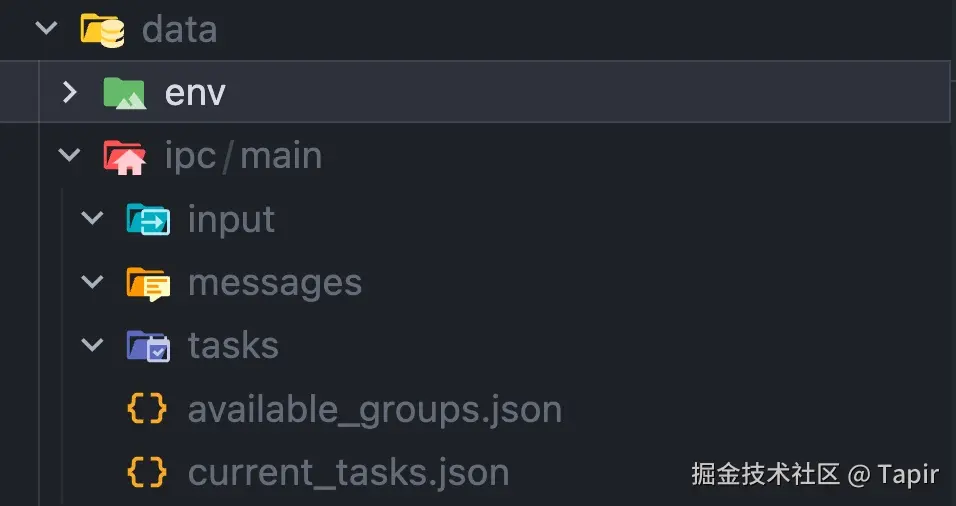Collapse the messages folder chevron

[92, 283]
